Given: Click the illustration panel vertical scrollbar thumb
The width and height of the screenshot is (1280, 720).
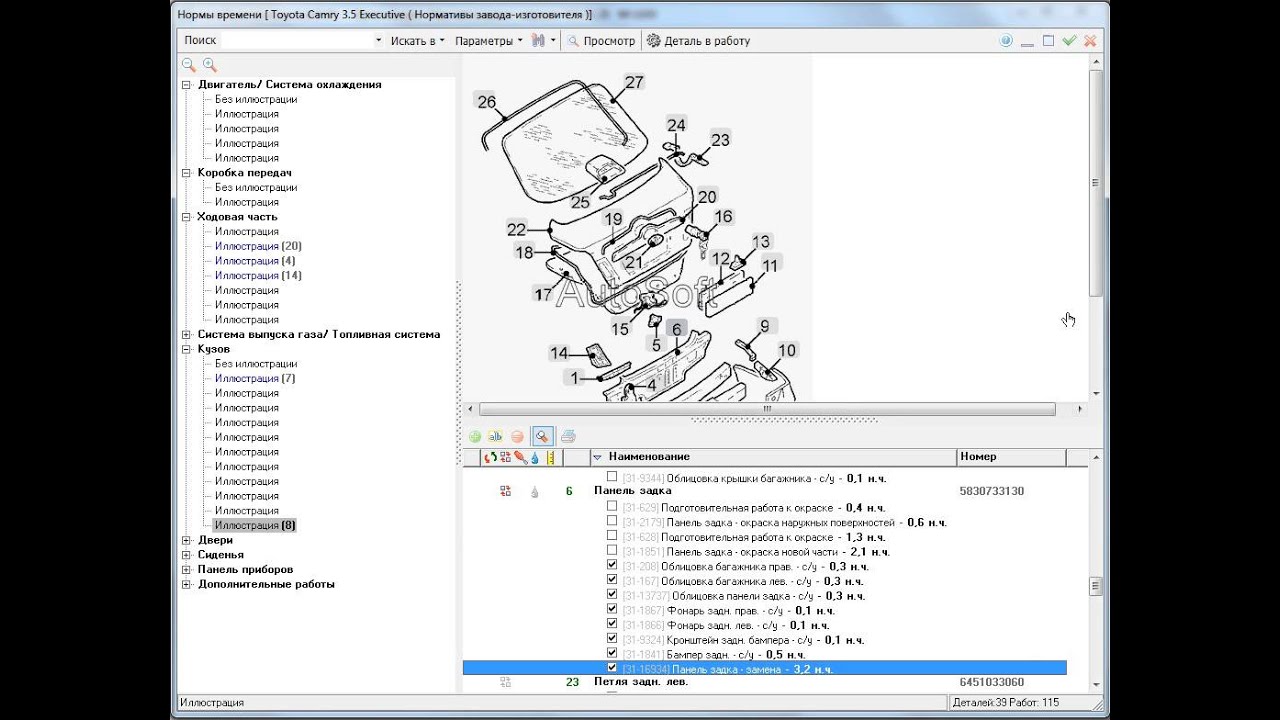Looking at the screenshot, I should point(1096,183).
